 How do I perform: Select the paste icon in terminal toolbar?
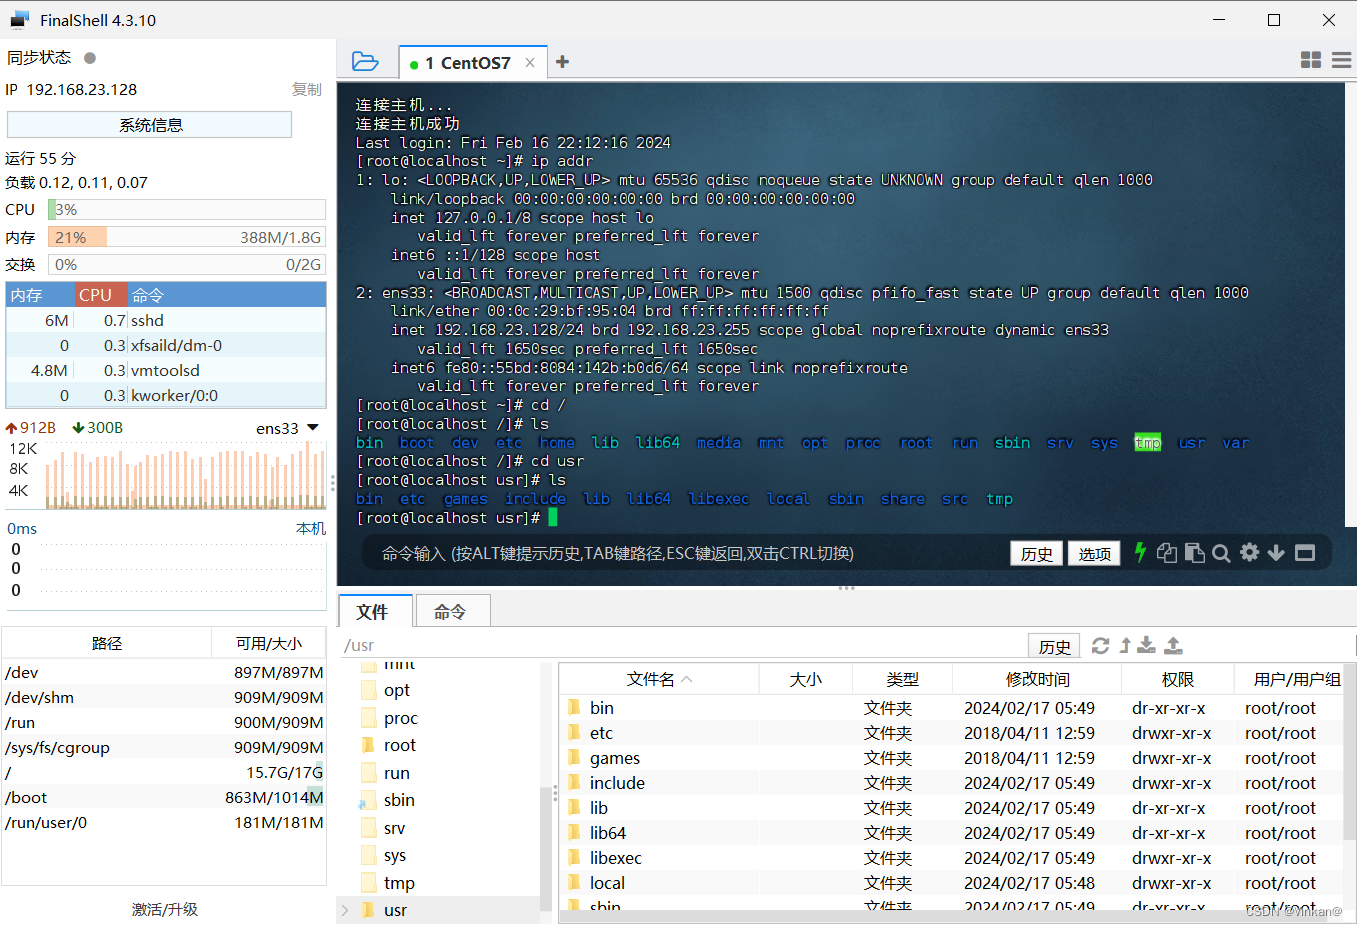[1194, 552]
